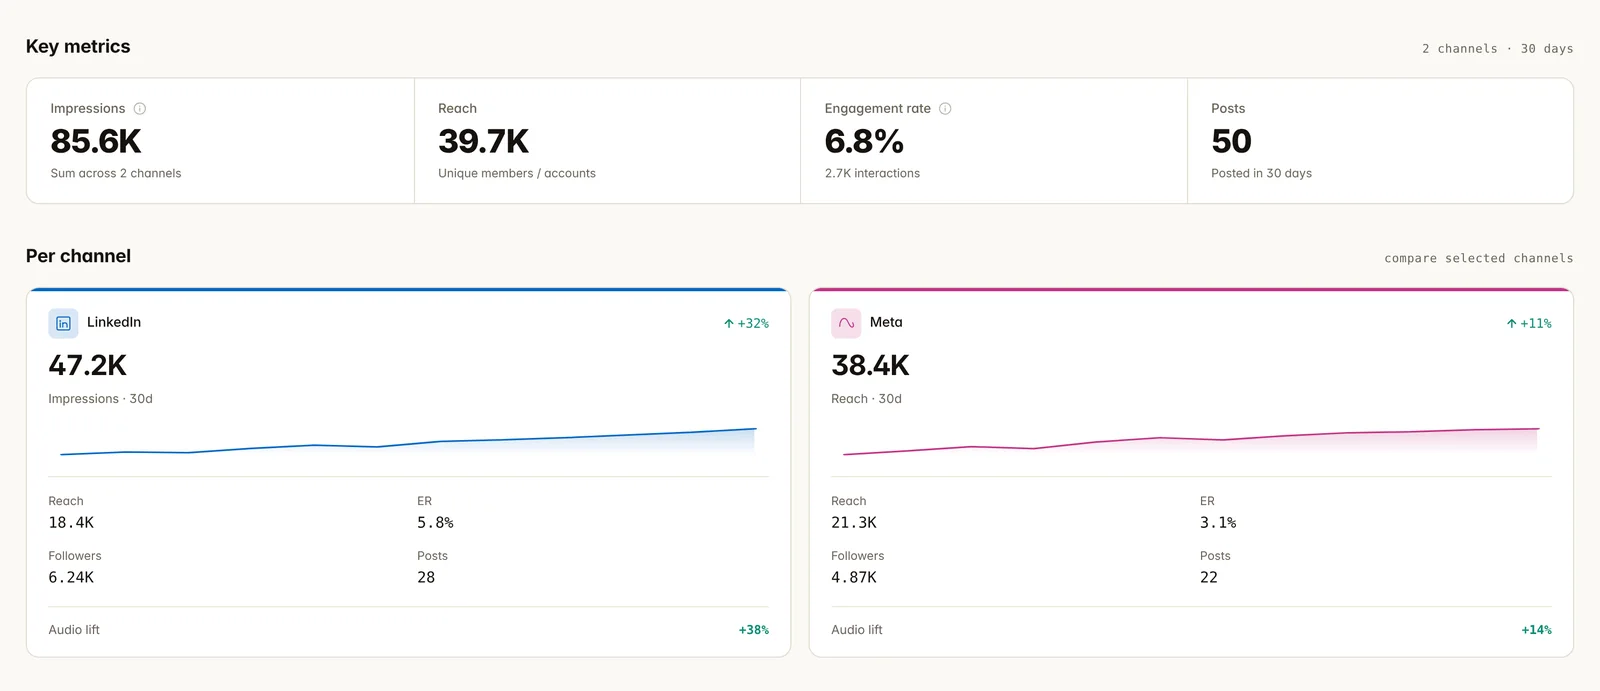Screen dimensions: 1600x691
Task: Click the up arrow beside +11% on Meta
Action: [1512, 324]
